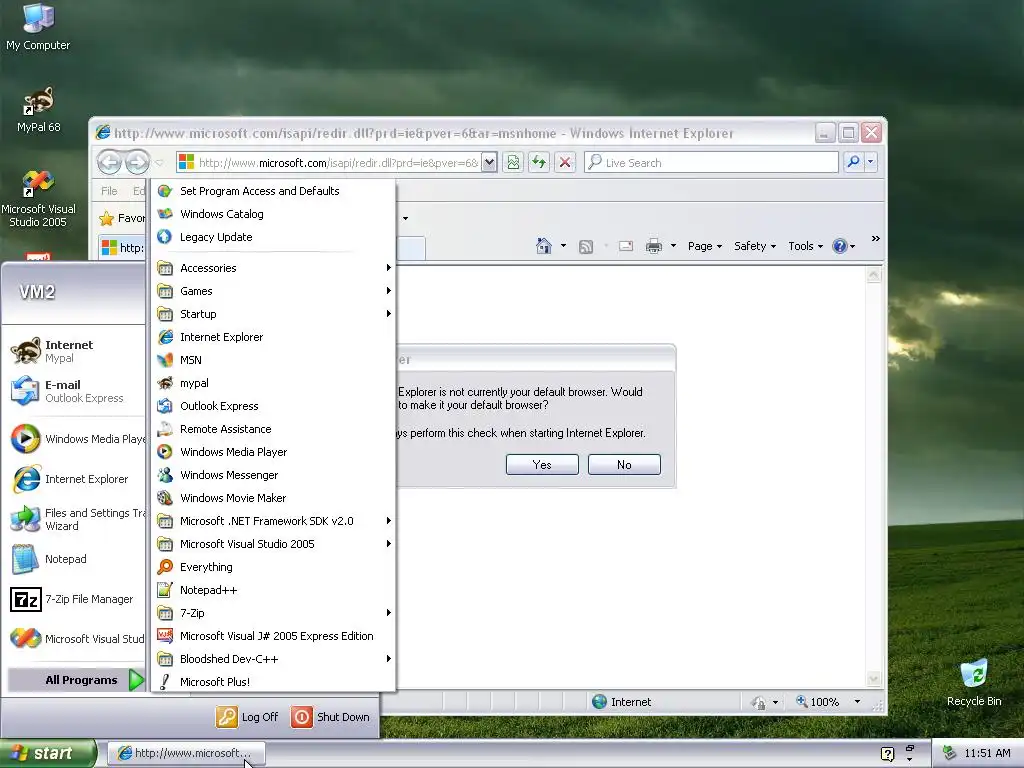Click the Home icon in IE command bar
1024x768 pixels.
543,246
